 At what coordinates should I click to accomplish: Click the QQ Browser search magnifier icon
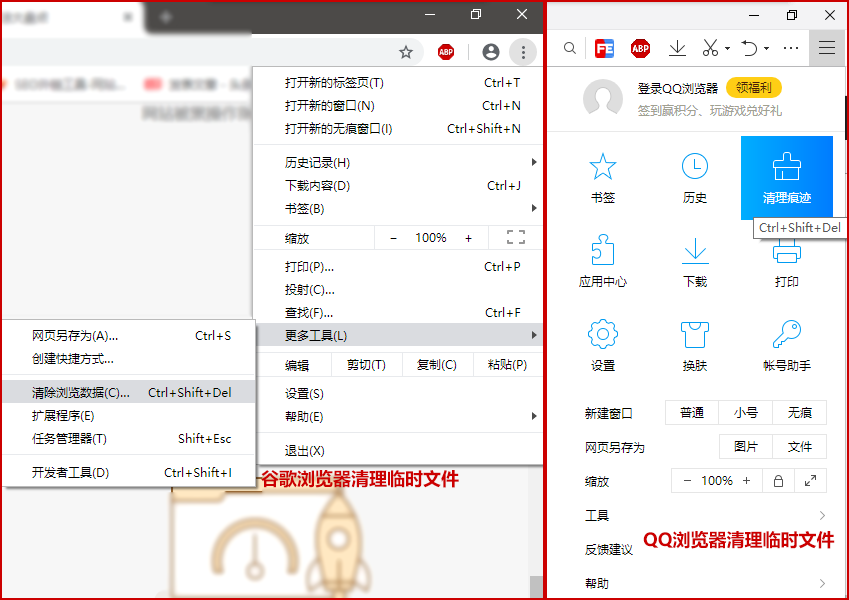click(570, 48)
